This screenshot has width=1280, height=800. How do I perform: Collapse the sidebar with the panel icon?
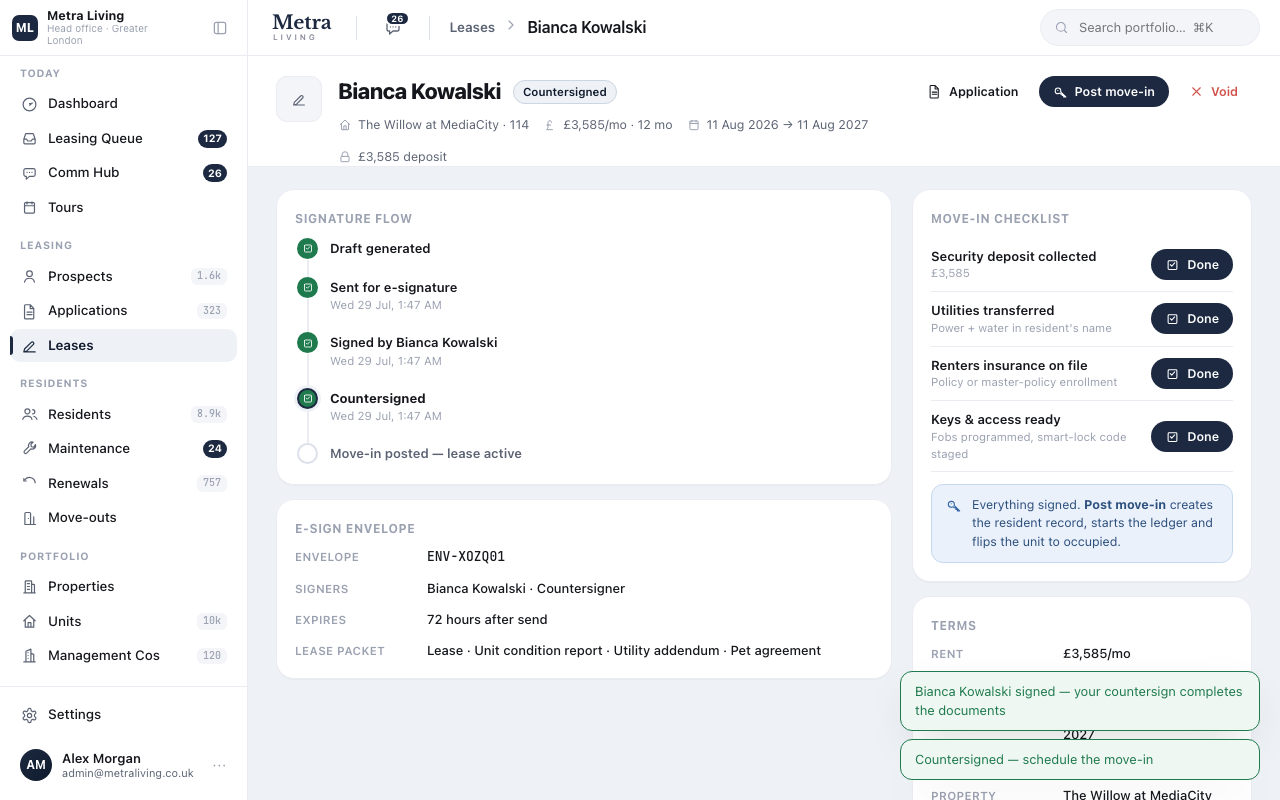(220, 28)
